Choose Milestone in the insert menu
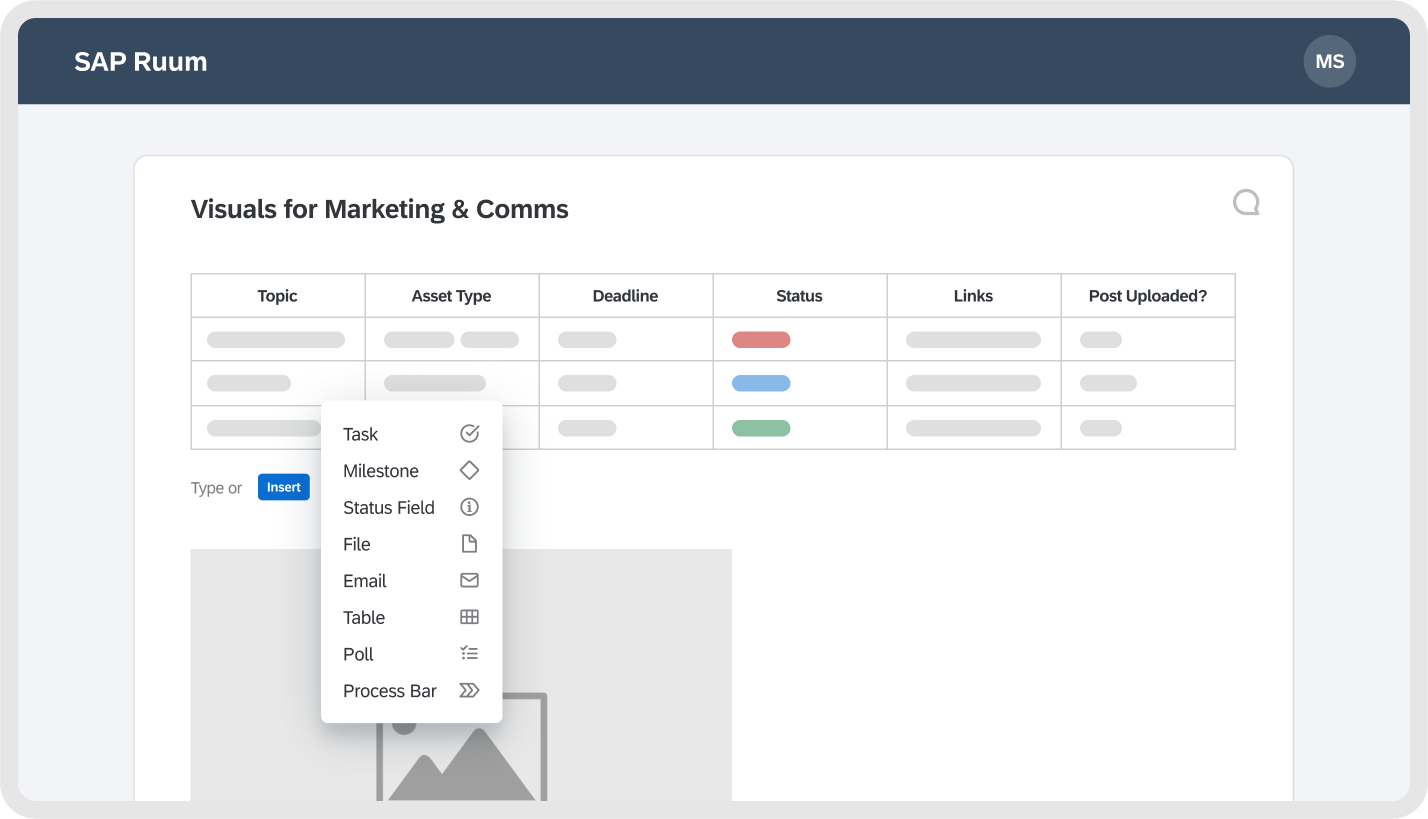Image resolution: width=1428 pixels, height=819 pixels. pyautogui.click(x=381, y=471)
